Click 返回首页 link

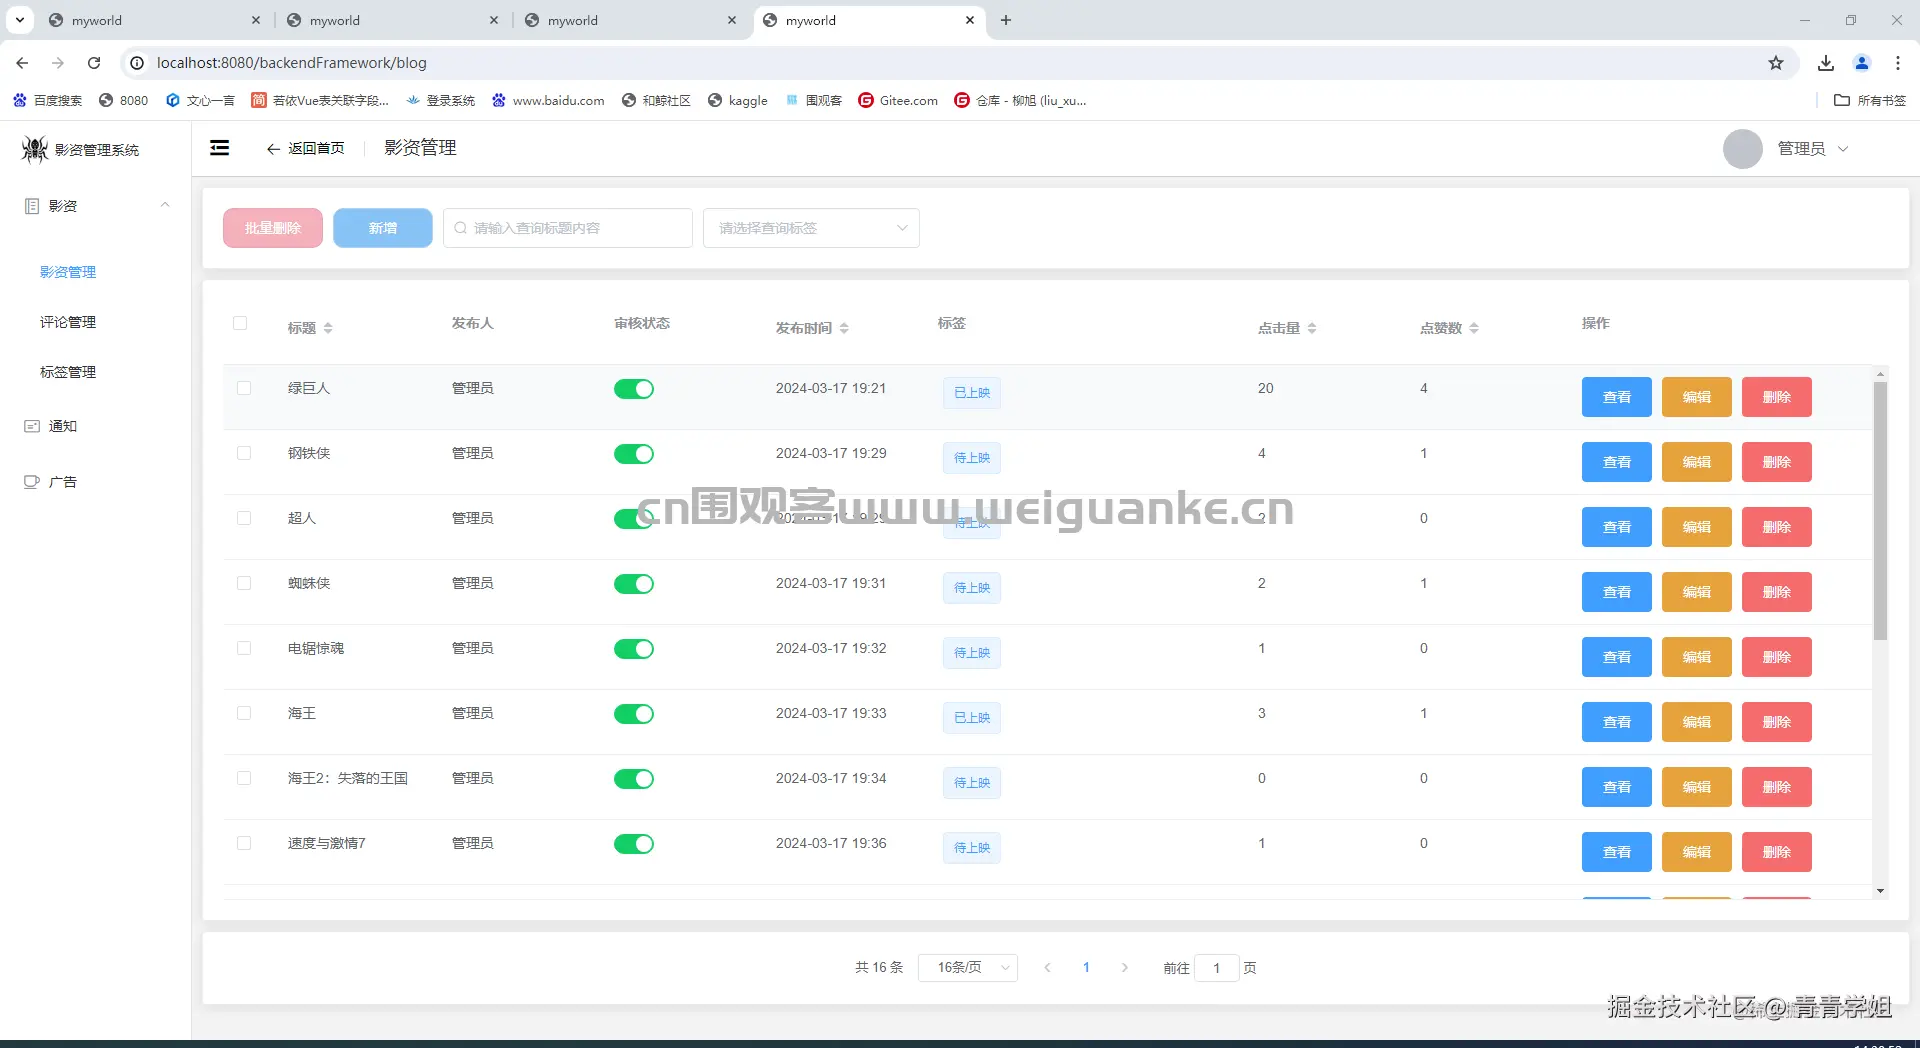(305, 148)
